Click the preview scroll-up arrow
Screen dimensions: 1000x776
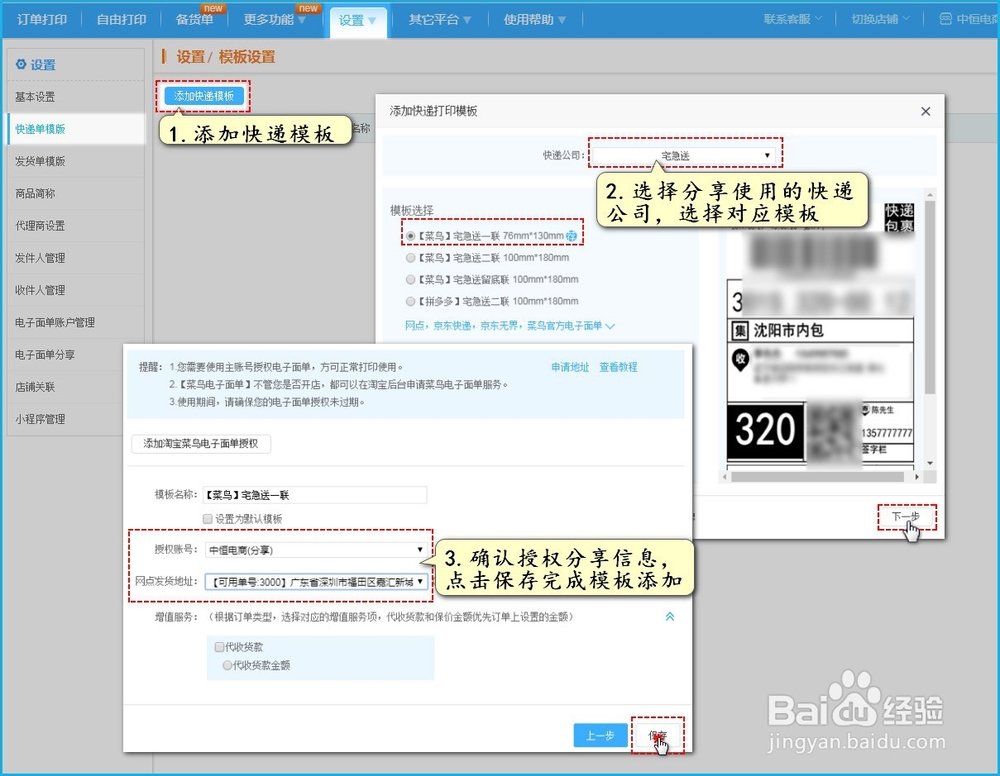pos(930,194)
